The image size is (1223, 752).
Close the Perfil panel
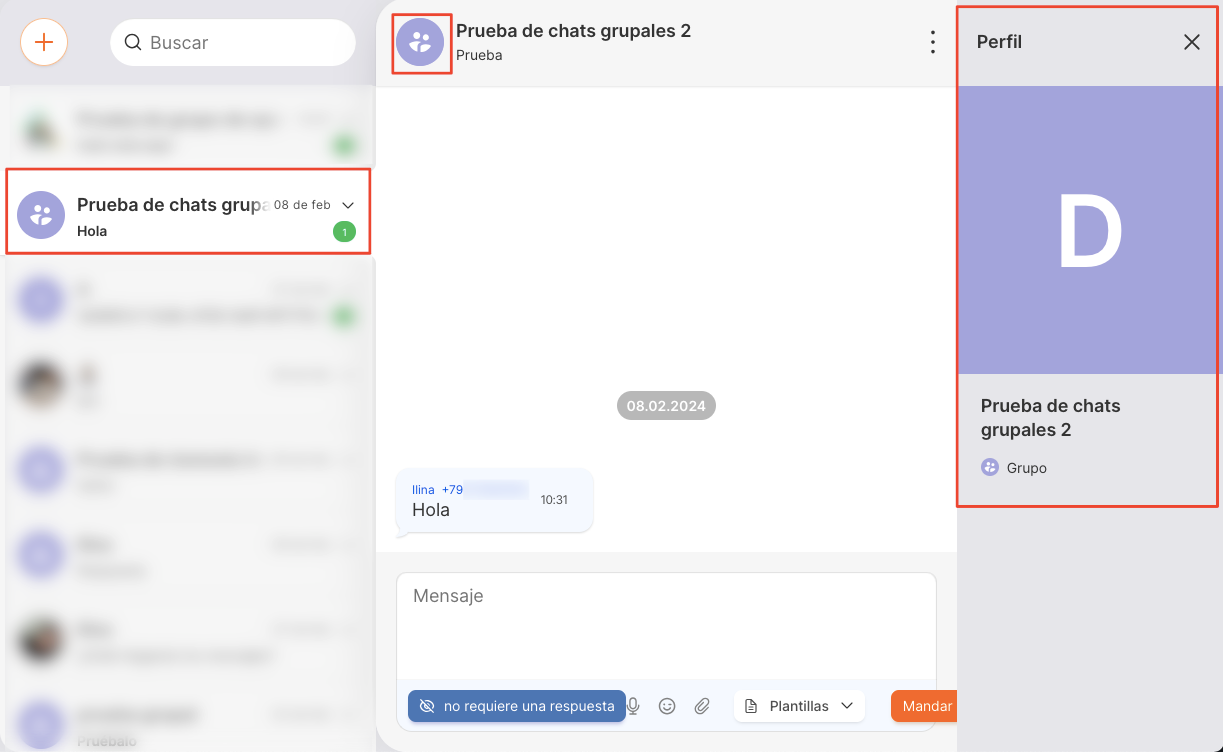click(1191, 42)
